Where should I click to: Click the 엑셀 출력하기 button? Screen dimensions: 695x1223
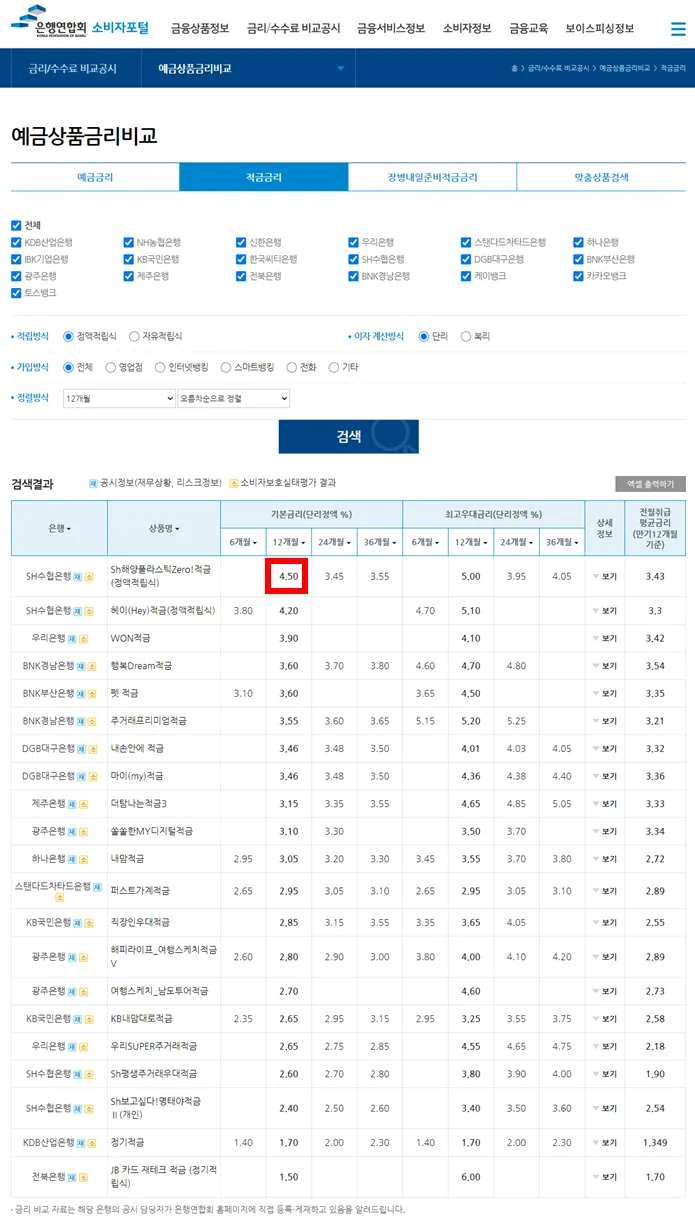(650, 484)
